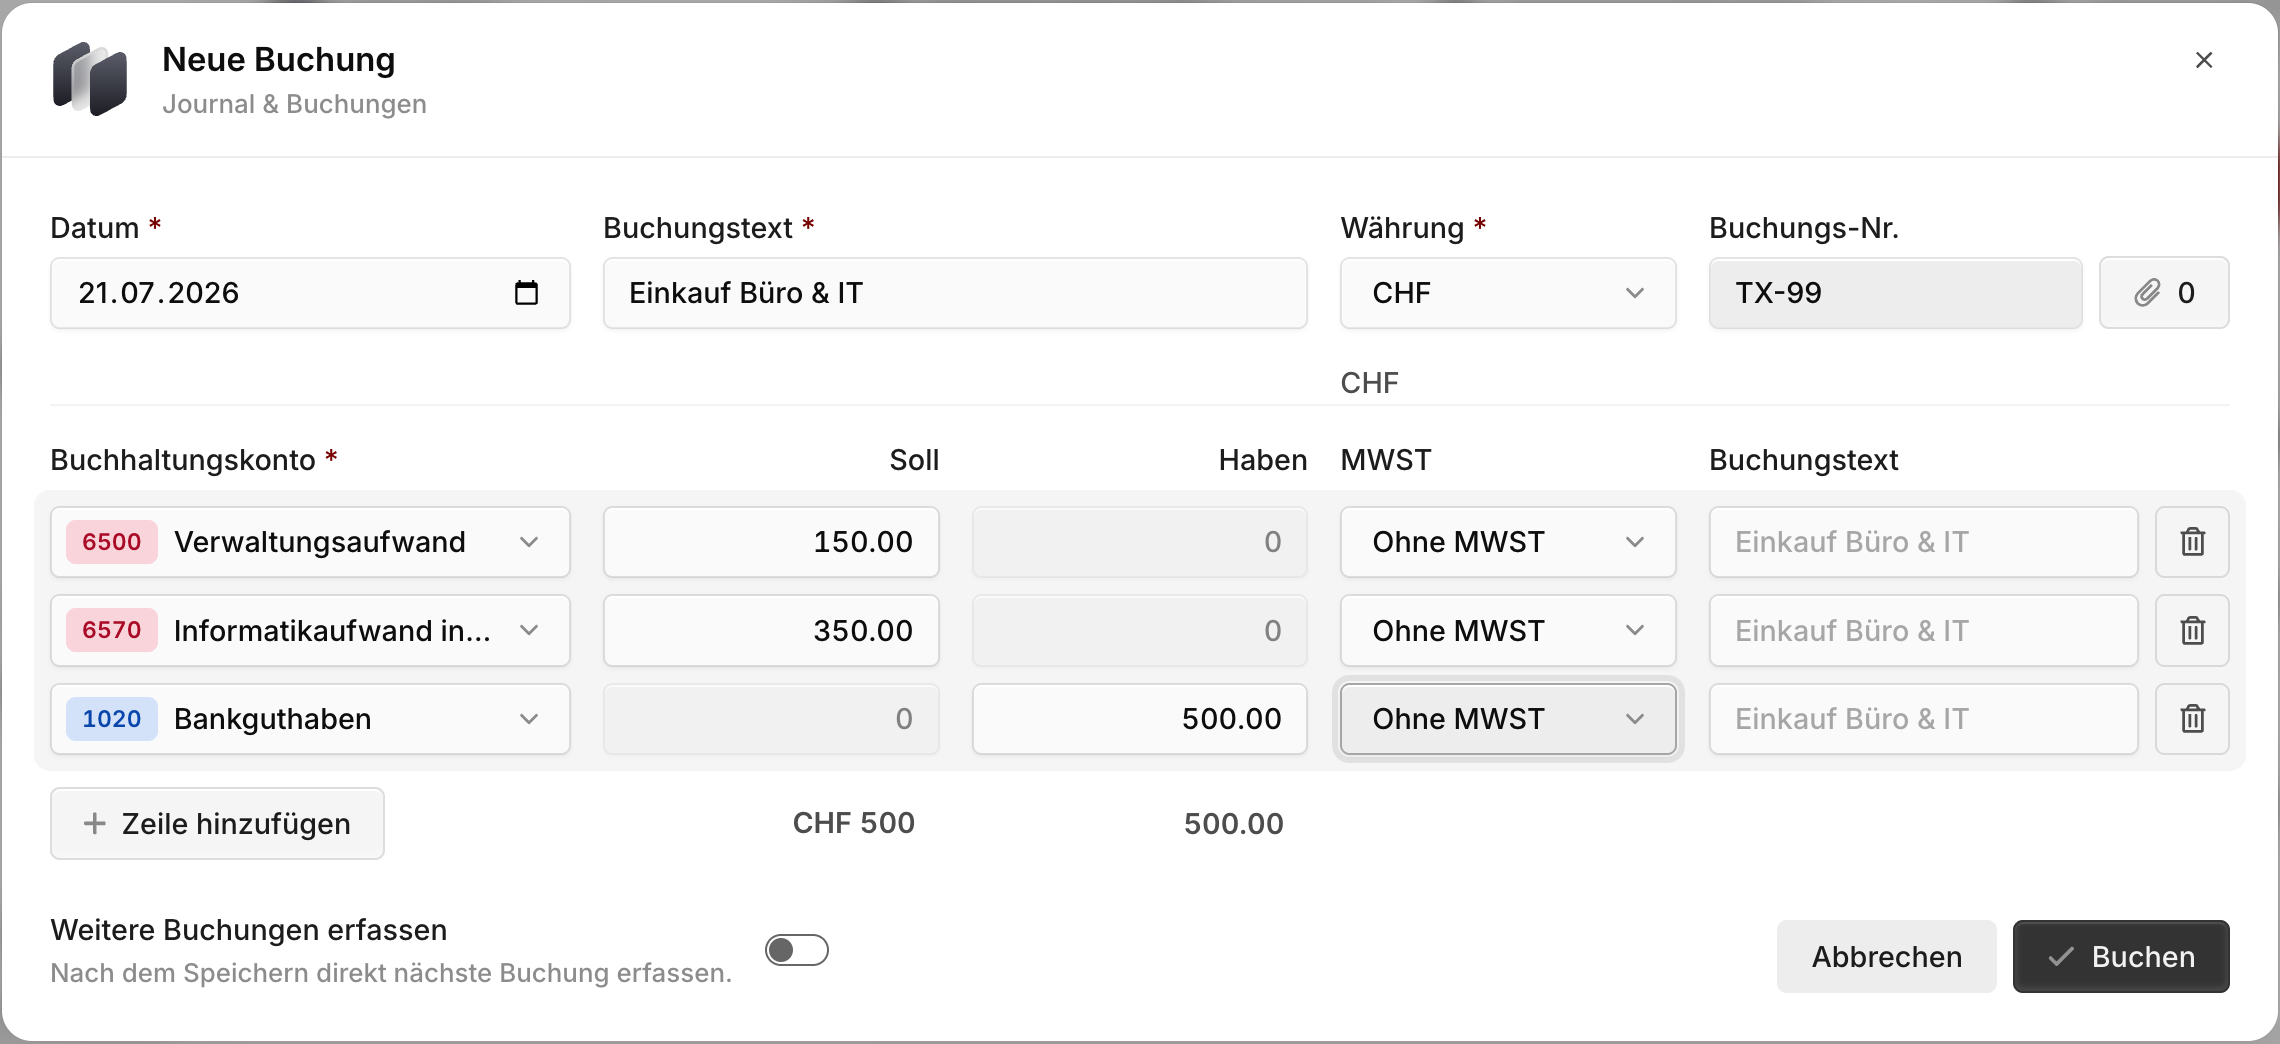This screenshot has width=2280, height=1044.
Task: Click Soll amount 350.00 field
Action: [771, 631]
